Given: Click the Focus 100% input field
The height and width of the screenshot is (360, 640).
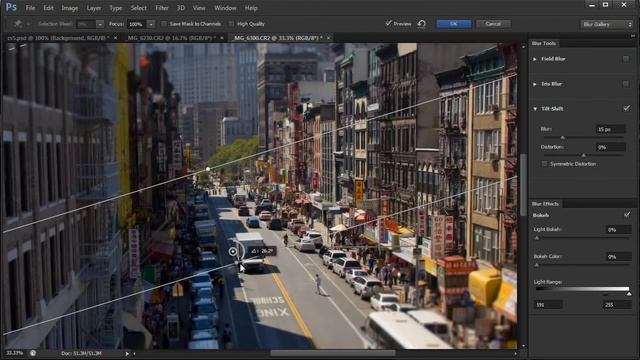Looking at the screenshot, I should tap(137, 24).
